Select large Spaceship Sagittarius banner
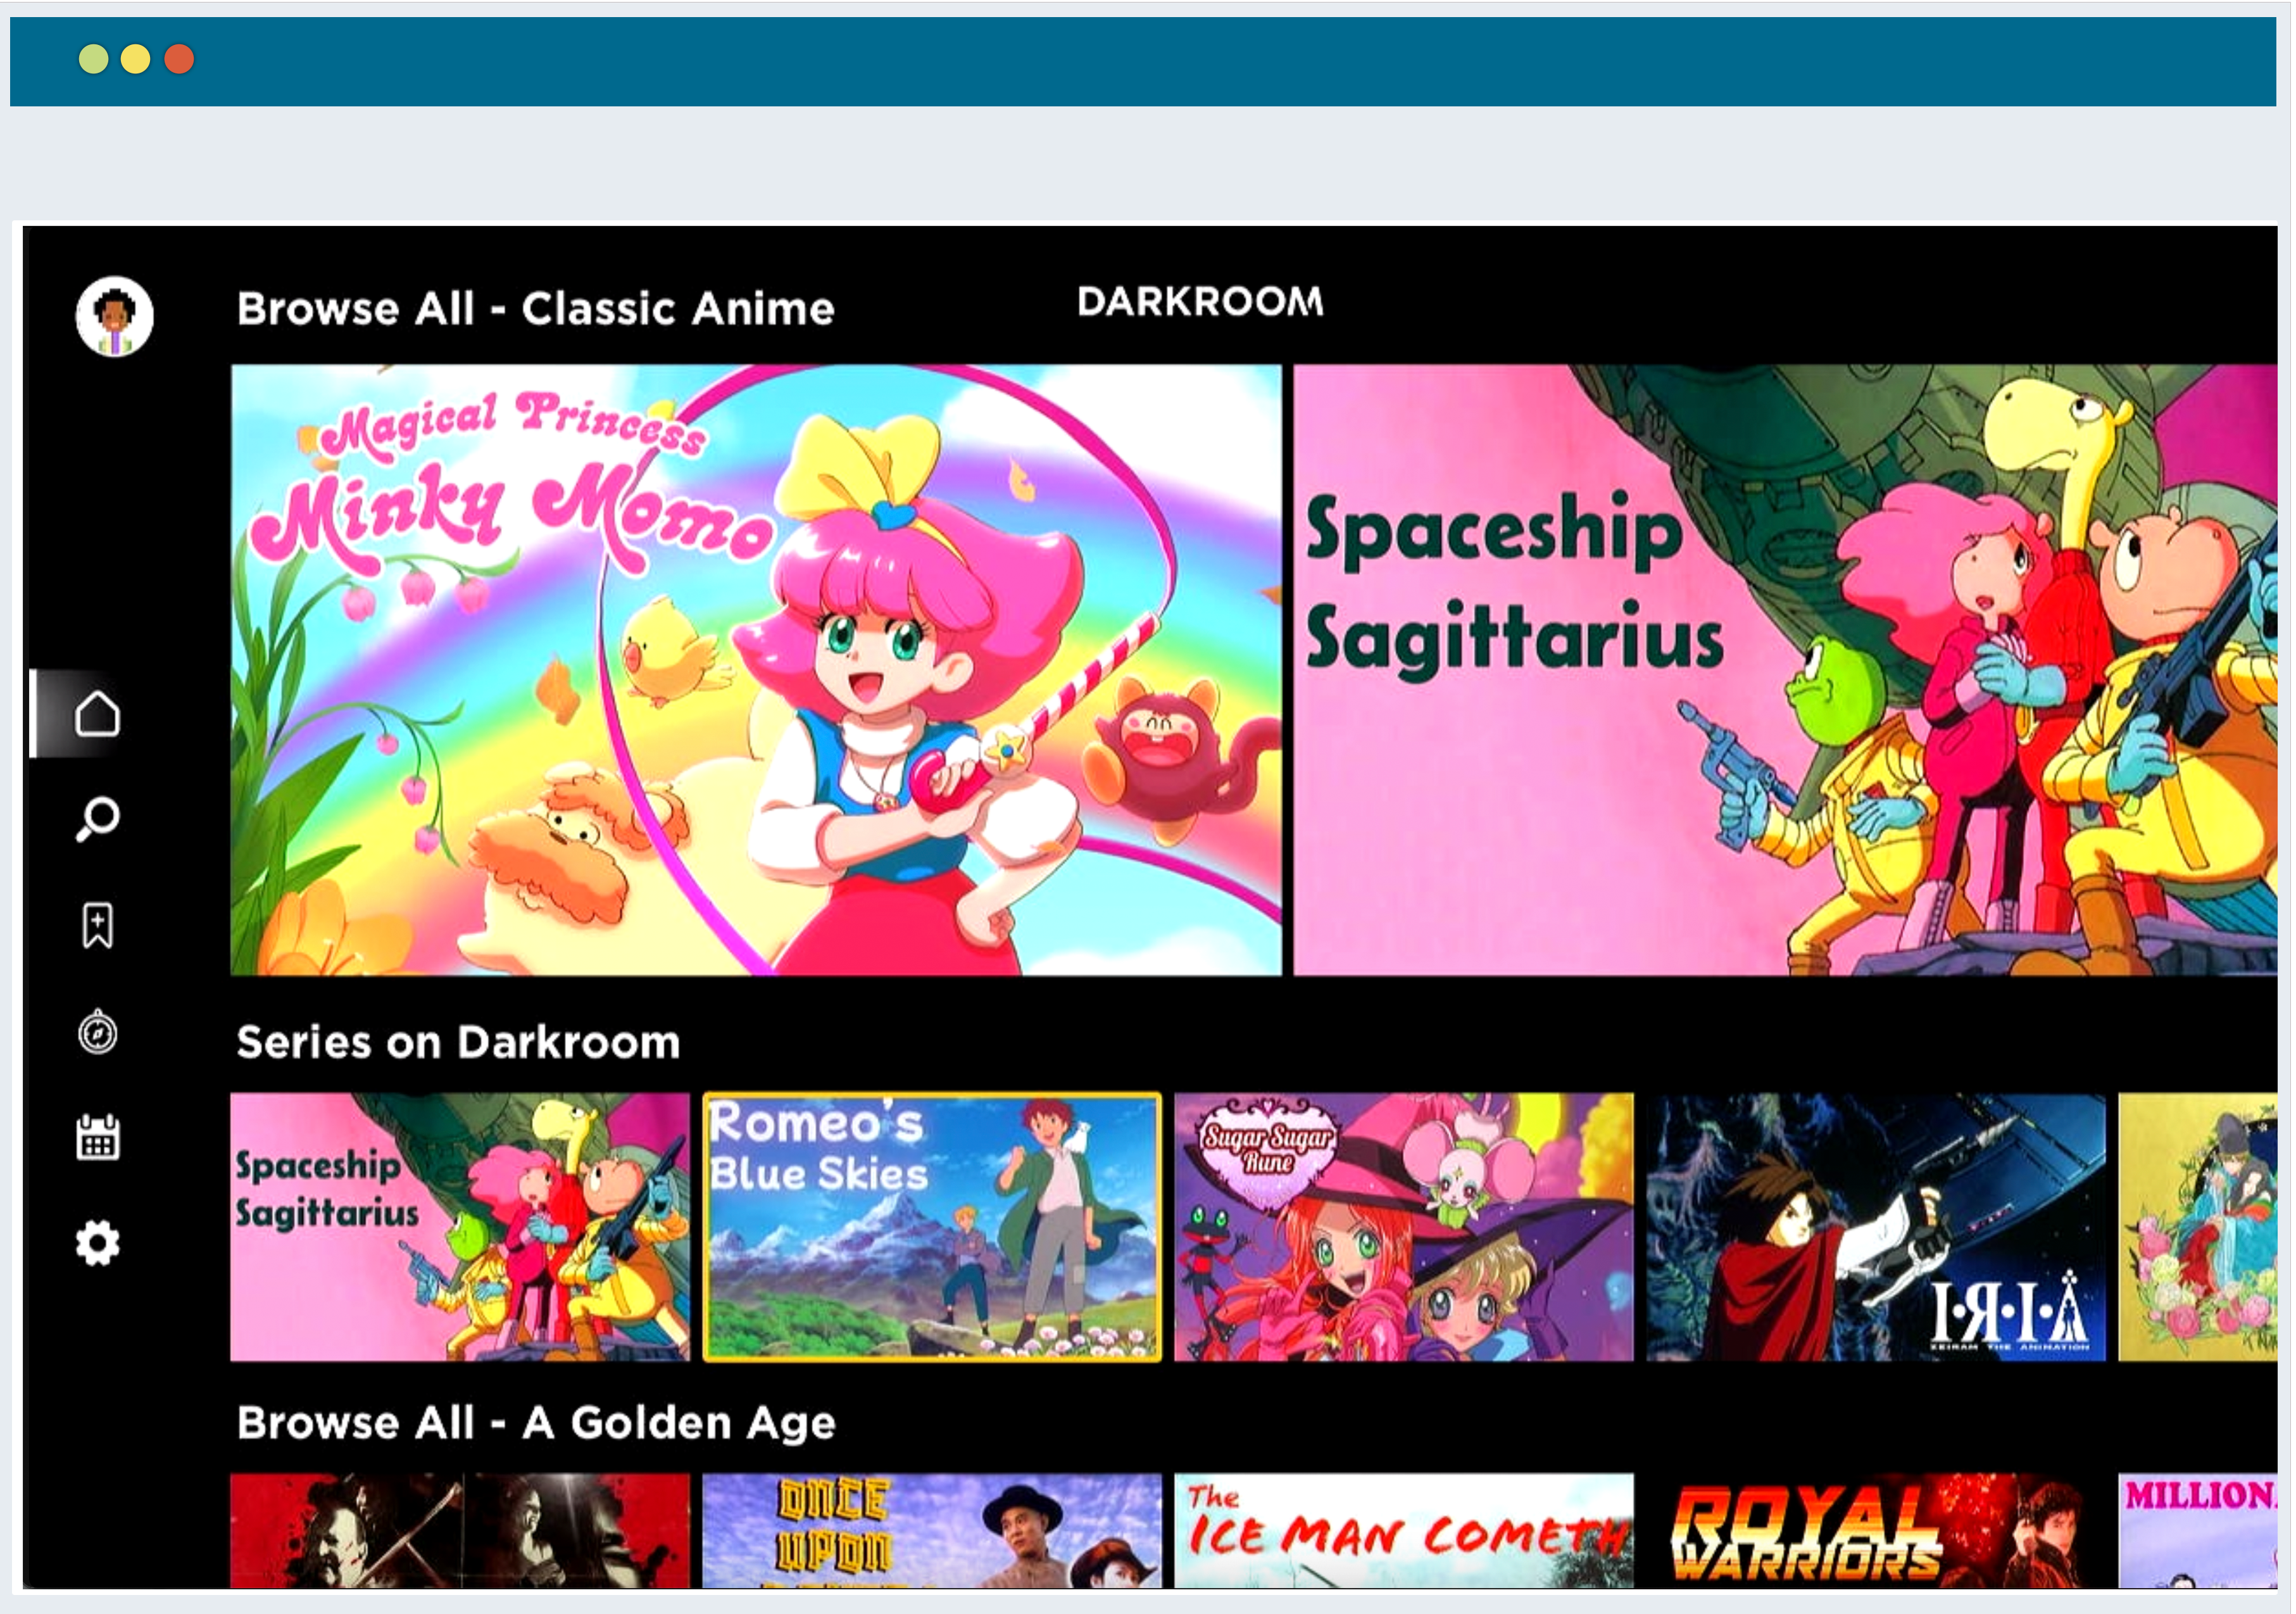 (1785, 670)
